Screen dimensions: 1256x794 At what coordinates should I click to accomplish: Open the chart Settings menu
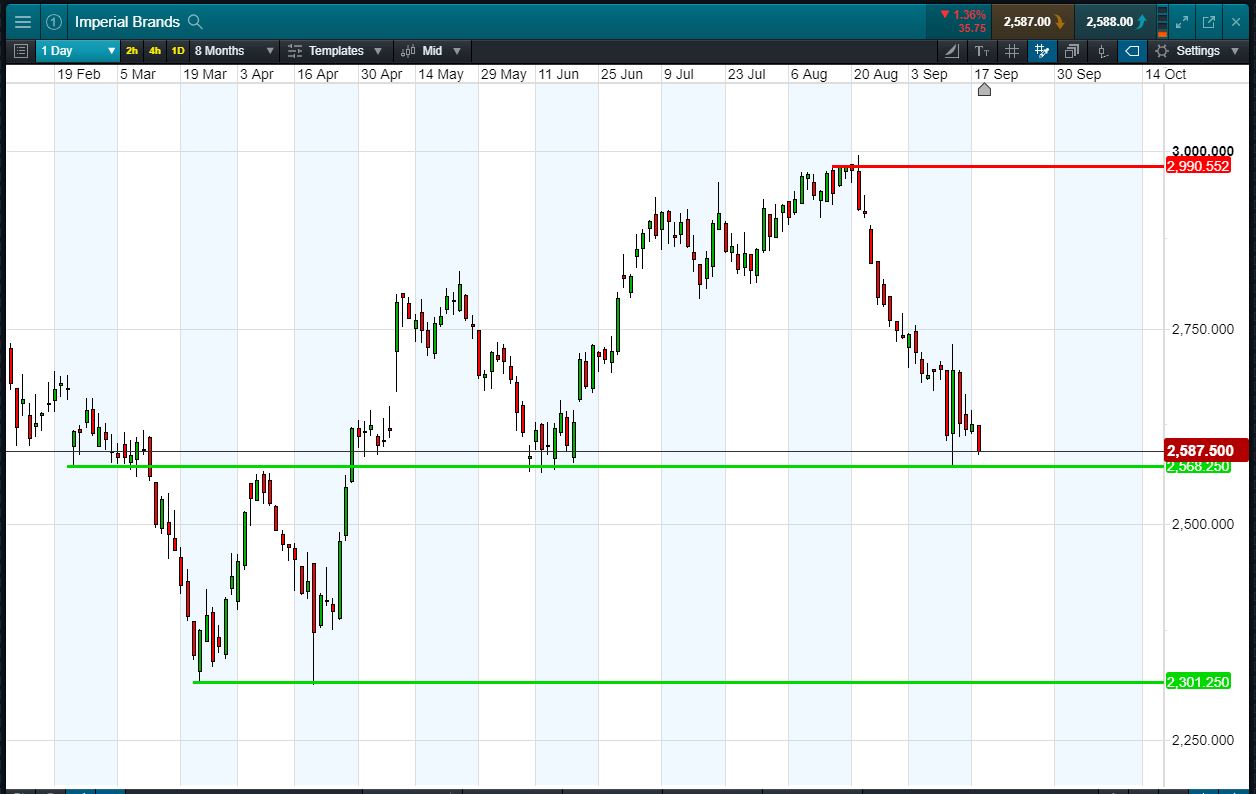point(1196,51)
